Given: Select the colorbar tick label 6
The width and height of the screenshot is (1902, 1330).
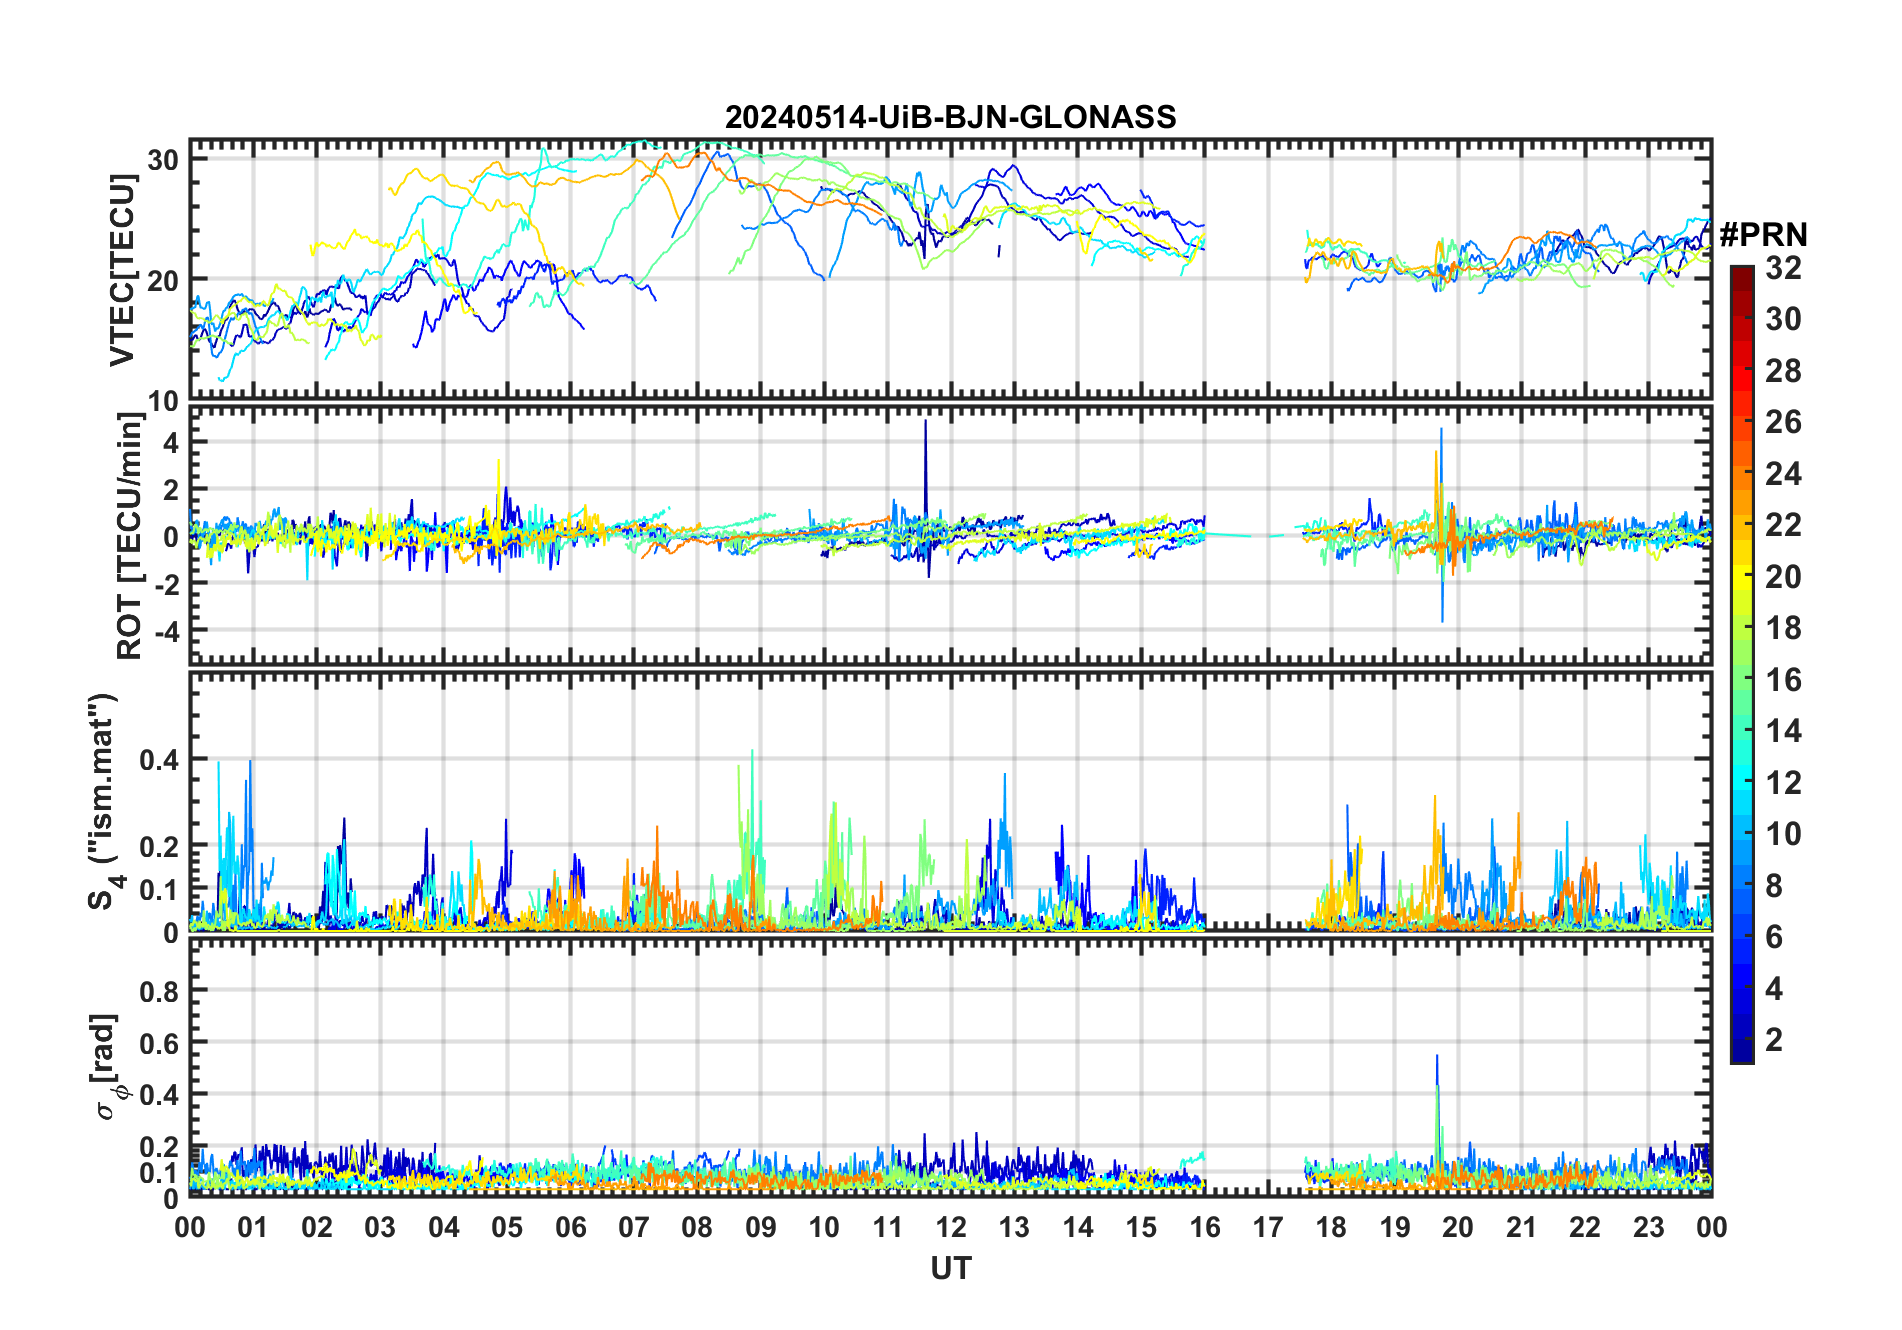Looking at the screenshot, I should pyautogui.click(x=1774, y=937).
